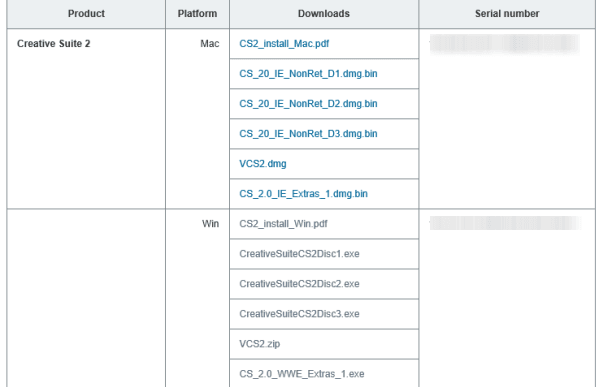
Task: Download CS_20_IE_NonRet_D2.dmg.bin
Action: 308,104
